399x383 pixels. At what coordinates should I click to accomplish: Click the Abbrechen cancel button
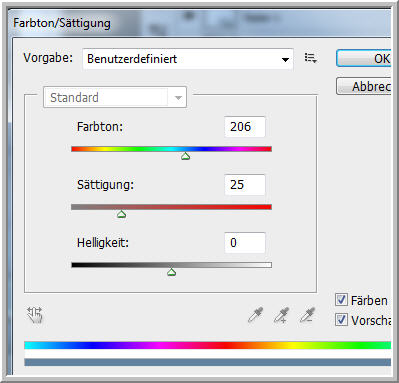(363, 86)
